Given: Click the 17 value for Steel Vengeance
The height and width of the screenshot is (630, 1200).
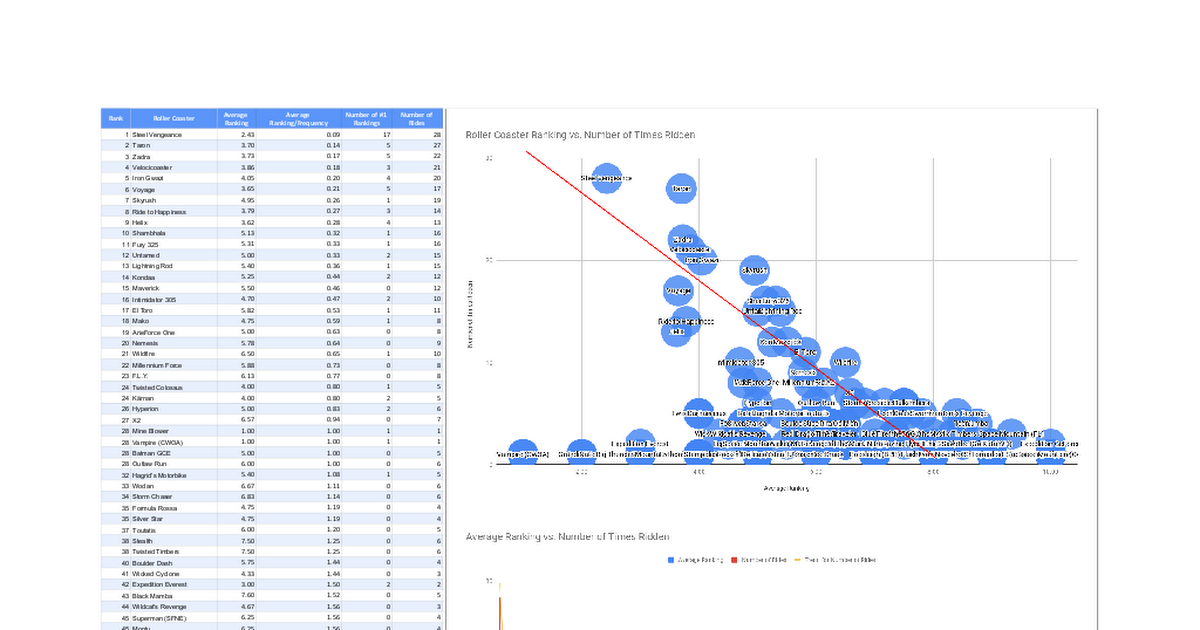Looking at the screenshot, I should coord(365,134).
